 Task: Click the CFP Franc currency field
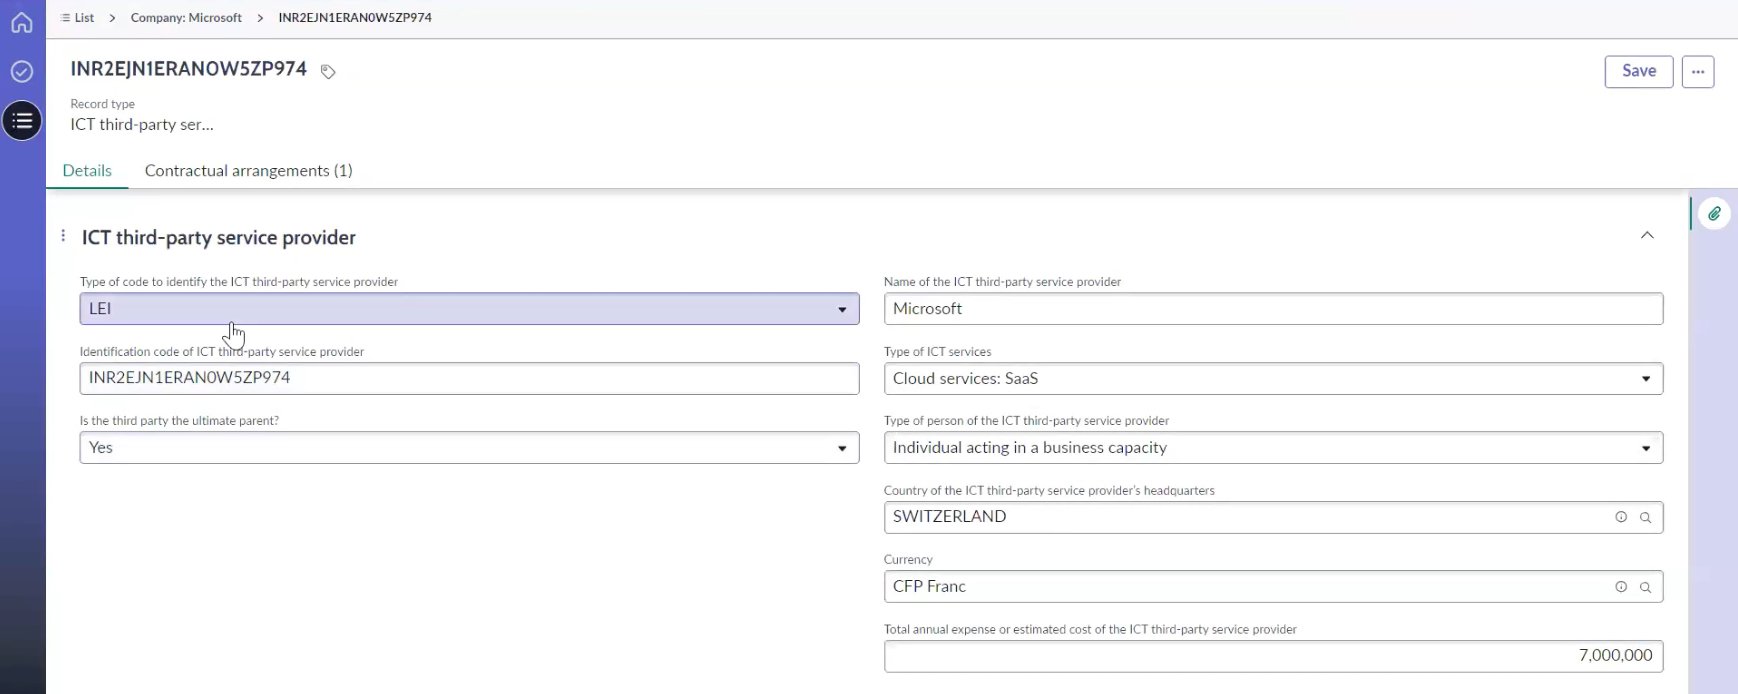click(x=1273, y=587)
